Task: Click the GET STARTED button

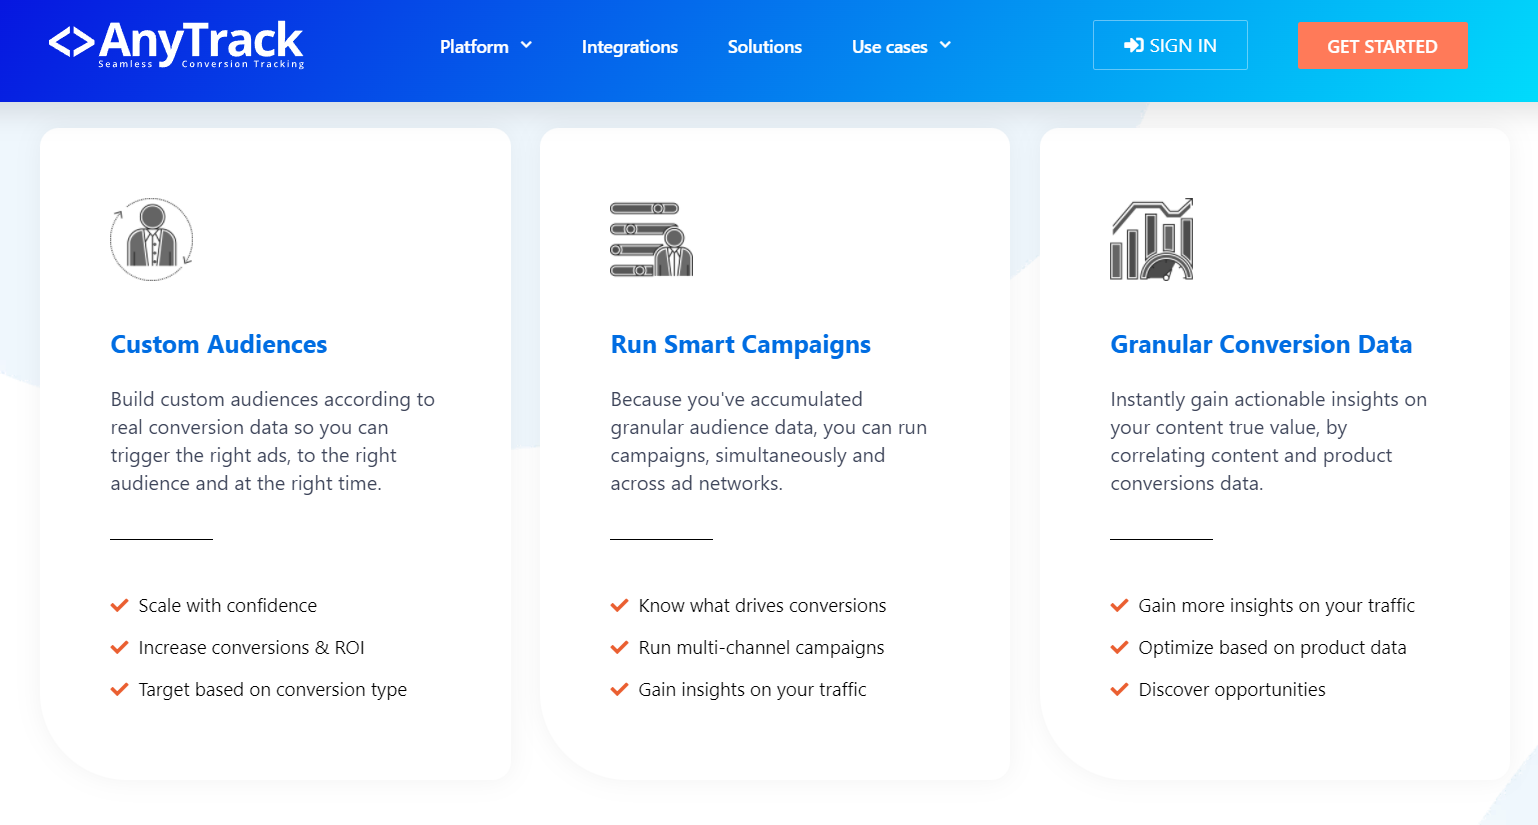Action: pos(1382,46)
